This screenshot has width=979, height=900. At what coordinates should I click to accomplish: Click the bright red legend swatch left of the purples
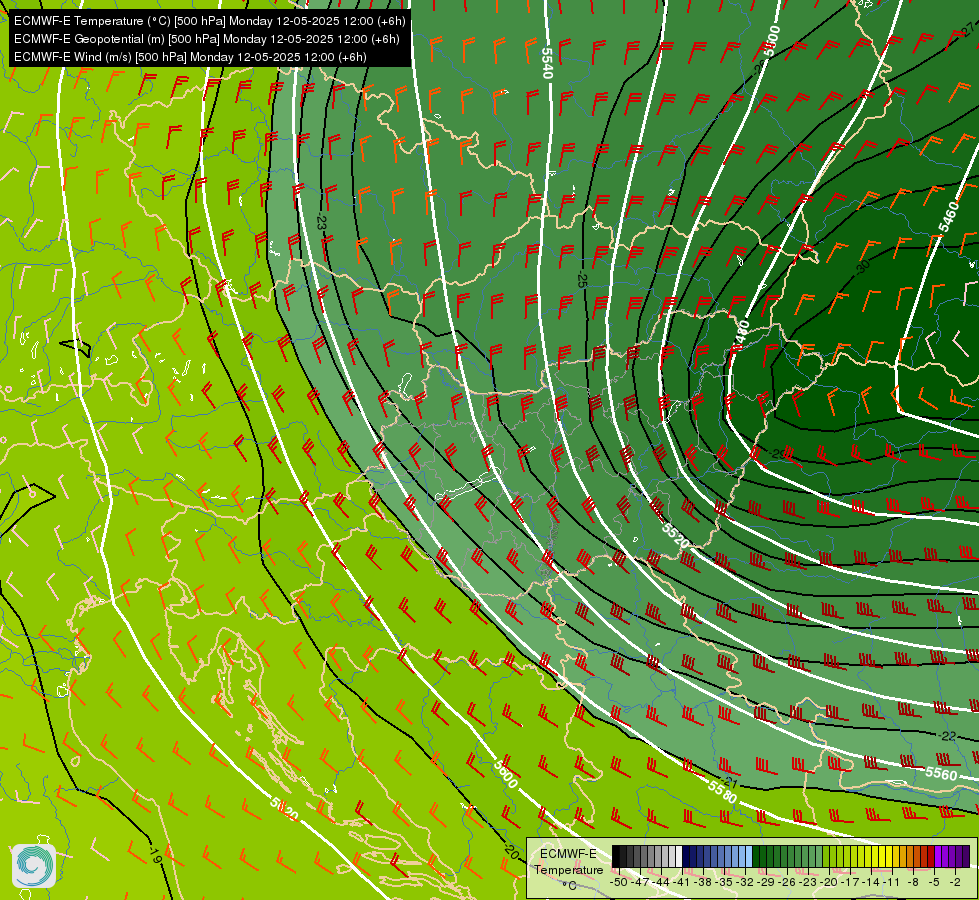[931, 856]
